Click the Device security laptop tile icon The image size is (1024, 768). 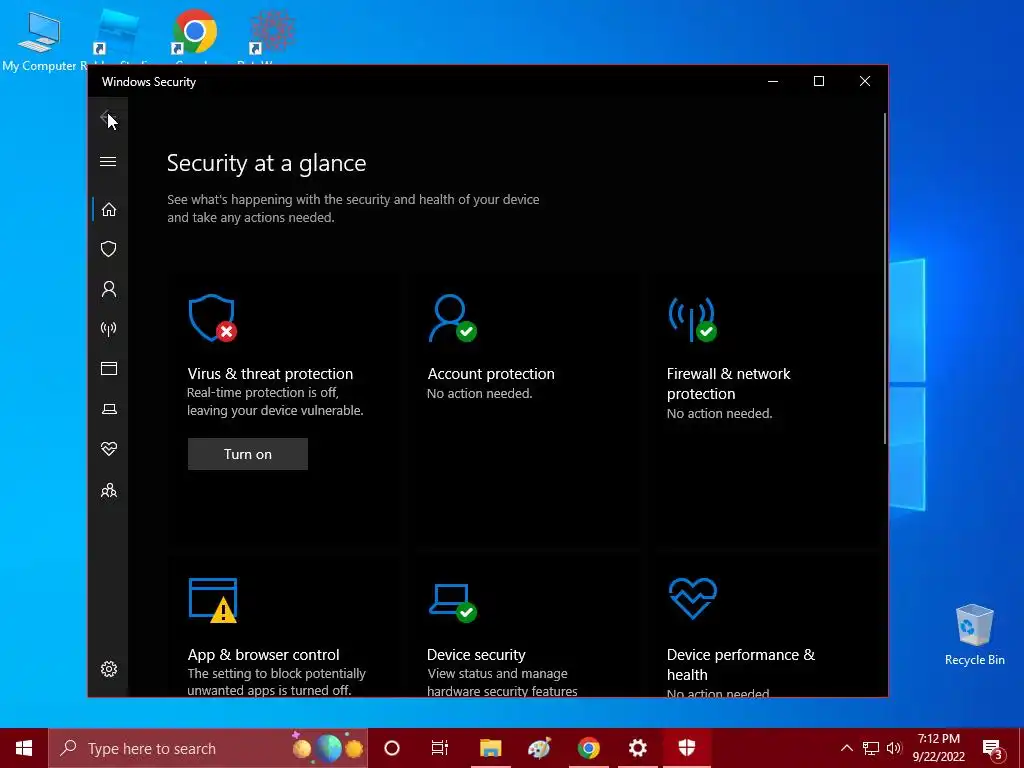453,603
